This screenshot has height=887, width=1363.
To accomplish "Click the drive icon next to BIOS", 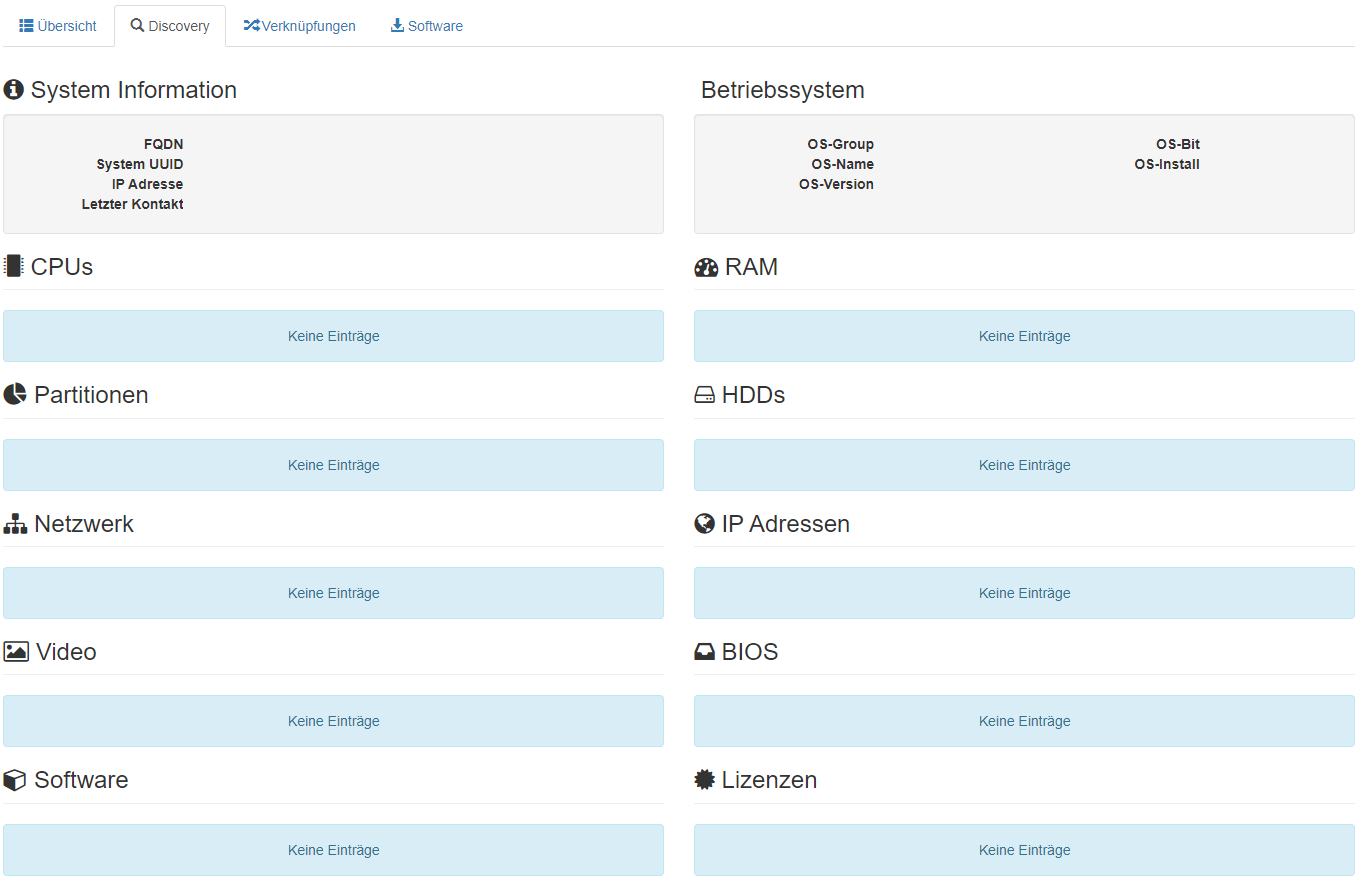I will point(704,650).
